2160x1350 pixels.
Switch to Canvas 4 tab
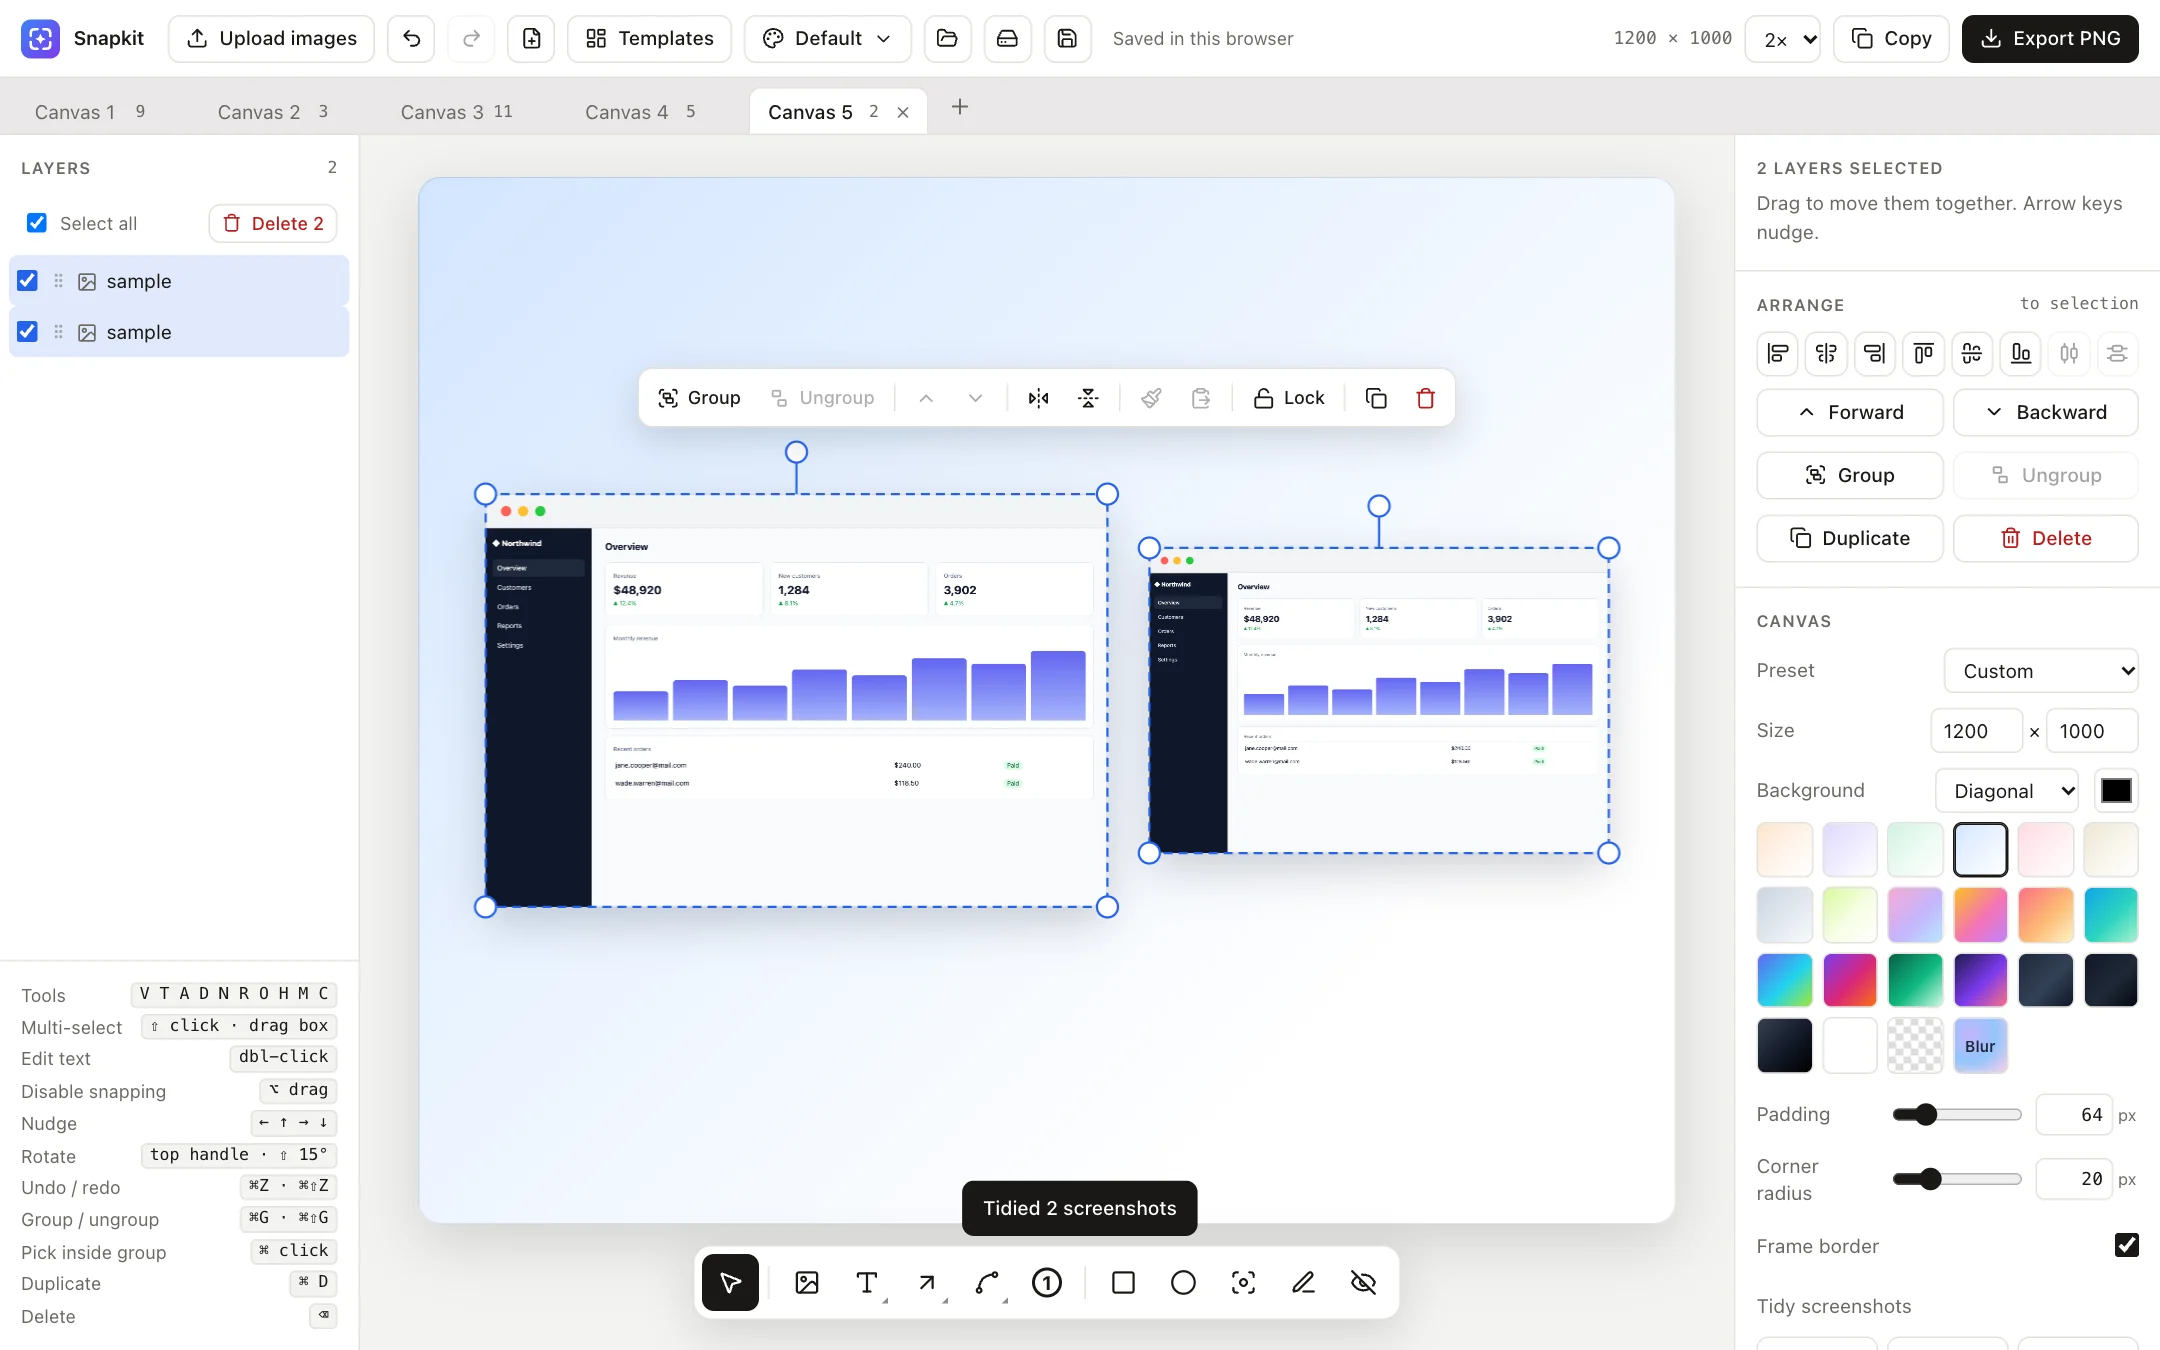[x=640, y=112]
